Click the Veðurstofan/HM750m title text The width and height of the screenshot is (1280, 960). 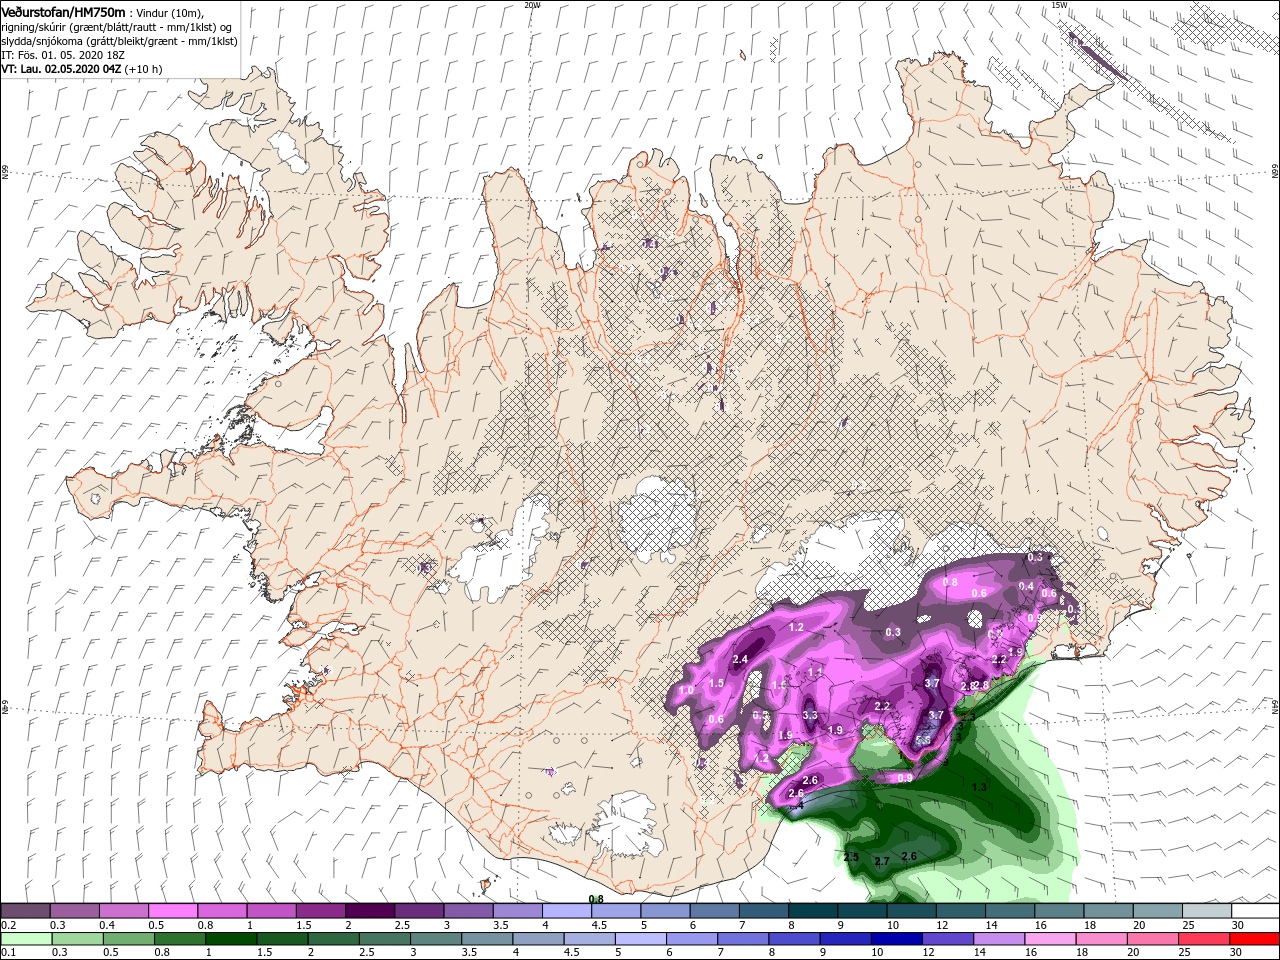click(63, 12)
